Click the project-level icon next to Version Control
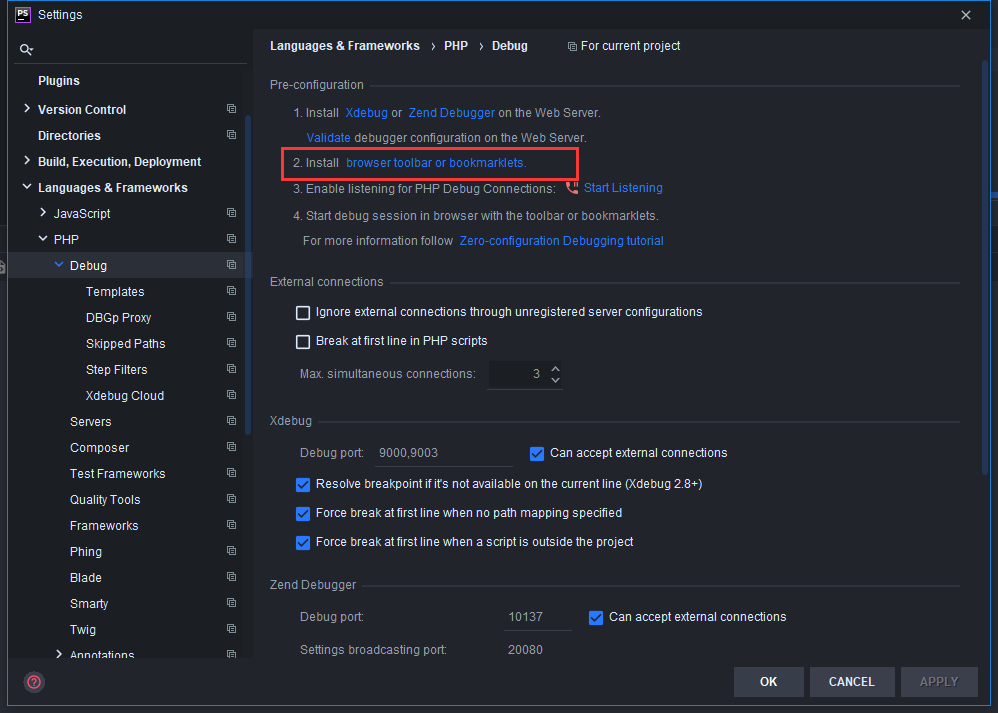998x713 pixels. click(232, 109)
